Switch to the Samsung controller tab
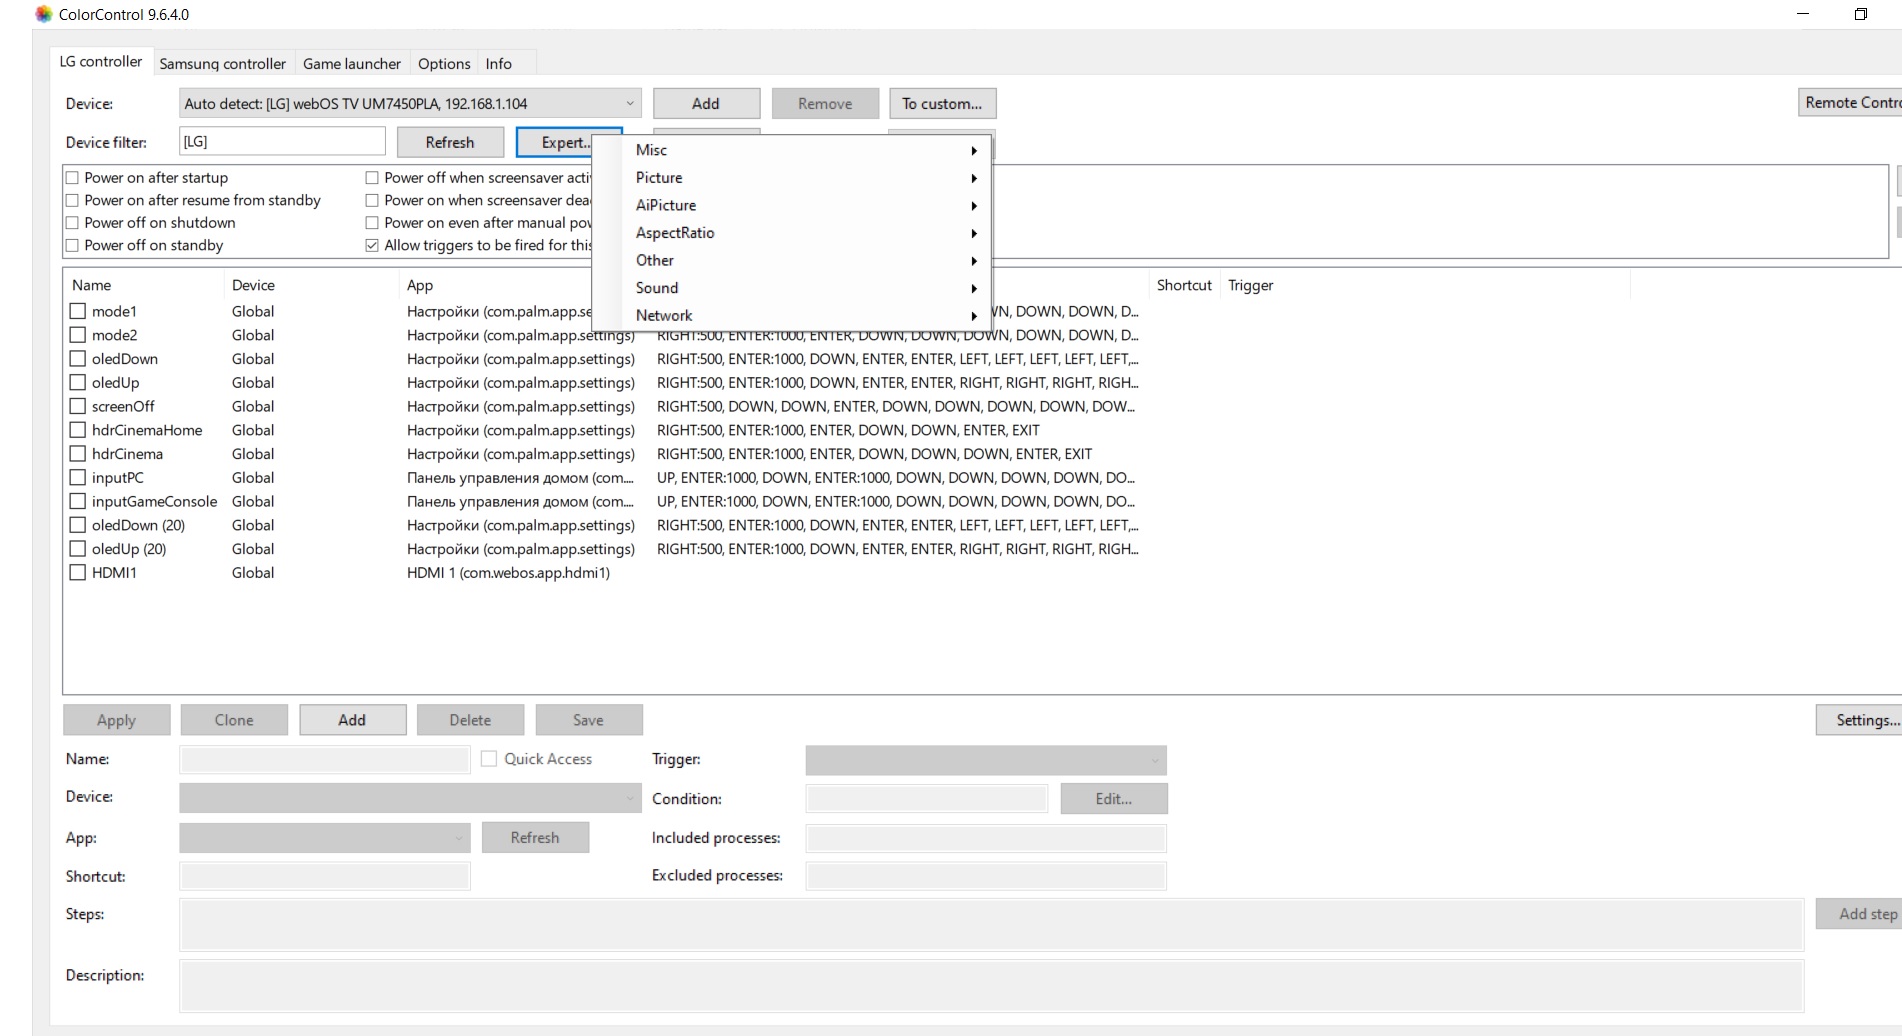1902x1036 pixels. click(222, 63)
